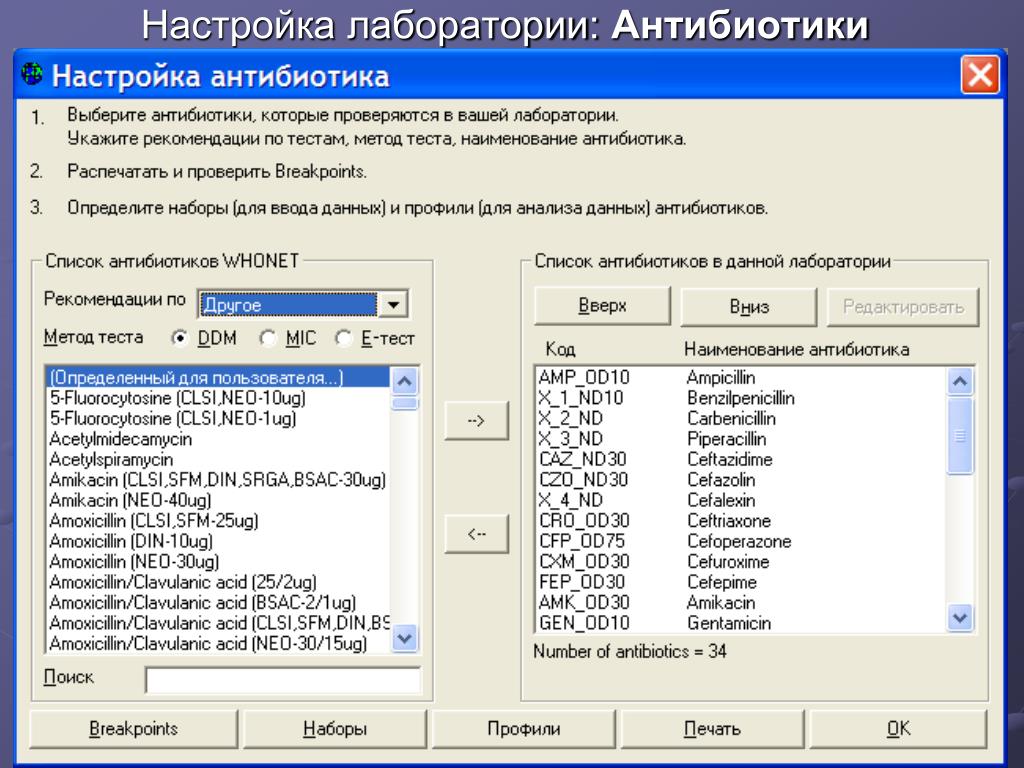Select AMK_OD30 Amikacin row
Screen dimensions: 1024x768
click(x=741, y=602)
